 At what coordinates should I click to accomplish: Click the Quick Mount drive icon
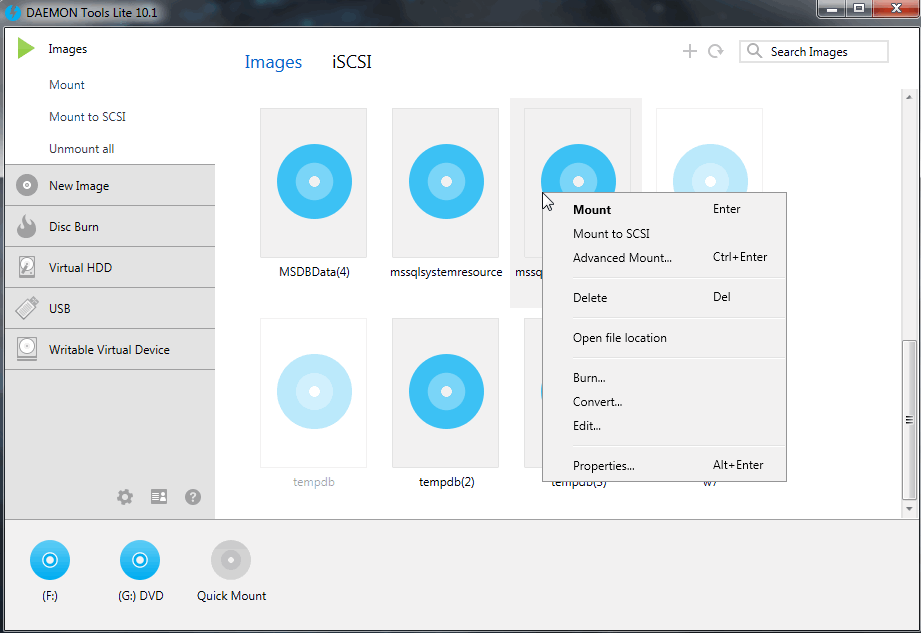[231, 560]
